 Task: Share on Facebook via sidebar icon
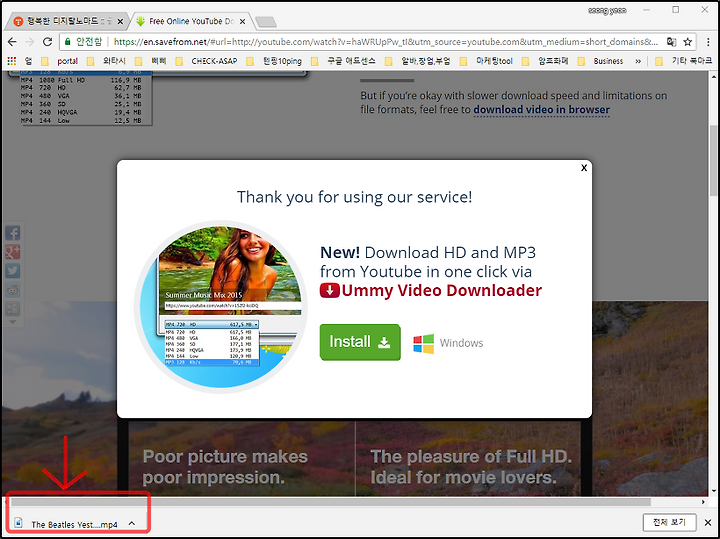tap(12, 233)
